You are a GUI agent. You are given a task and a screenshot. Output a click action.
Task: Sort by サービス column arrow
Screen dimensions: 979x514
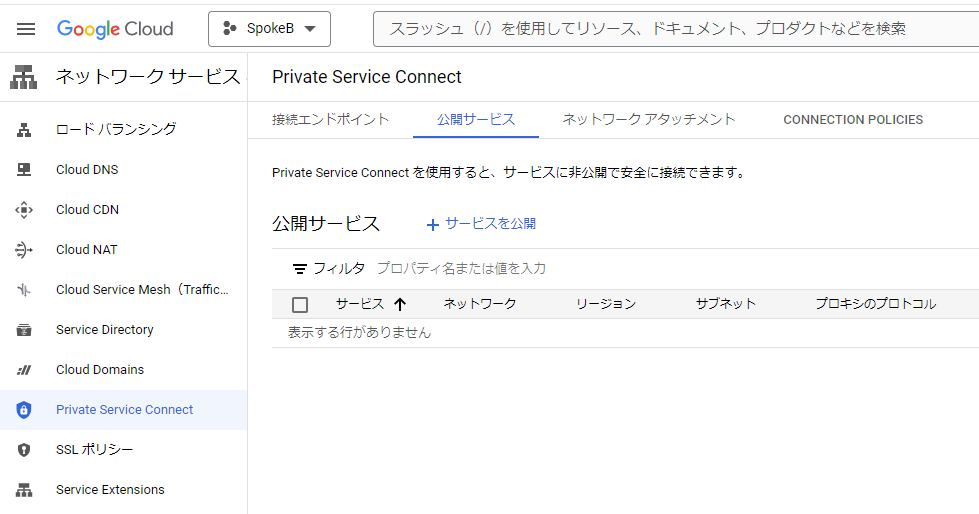[400, 305]
